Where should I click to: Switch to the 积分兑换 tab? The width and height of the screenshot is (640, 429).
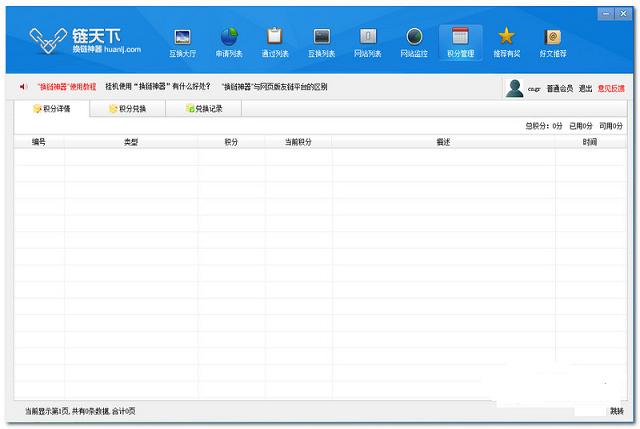pos(127,108)
